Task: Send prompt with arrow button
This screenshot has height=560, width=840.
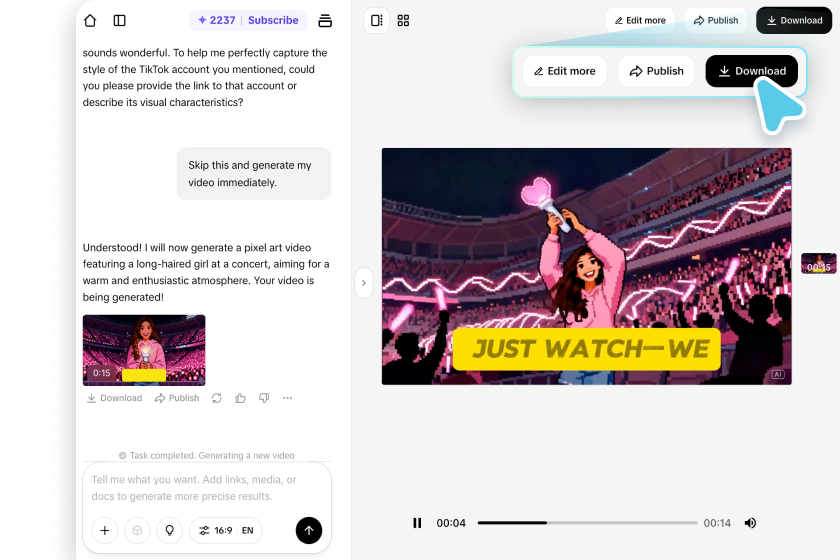Action: click(309, 531)
